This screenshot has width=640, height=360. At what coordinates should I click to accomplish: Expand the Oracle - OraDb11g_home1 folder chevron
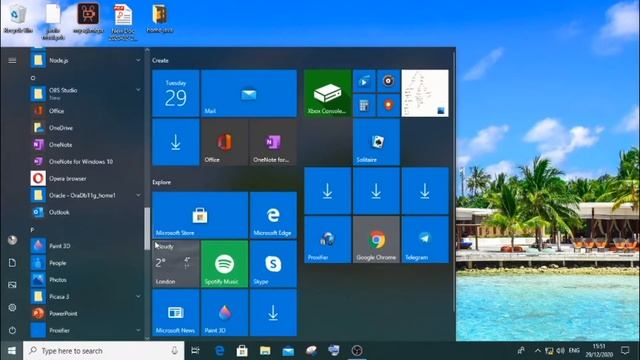[x=138, y=195]
